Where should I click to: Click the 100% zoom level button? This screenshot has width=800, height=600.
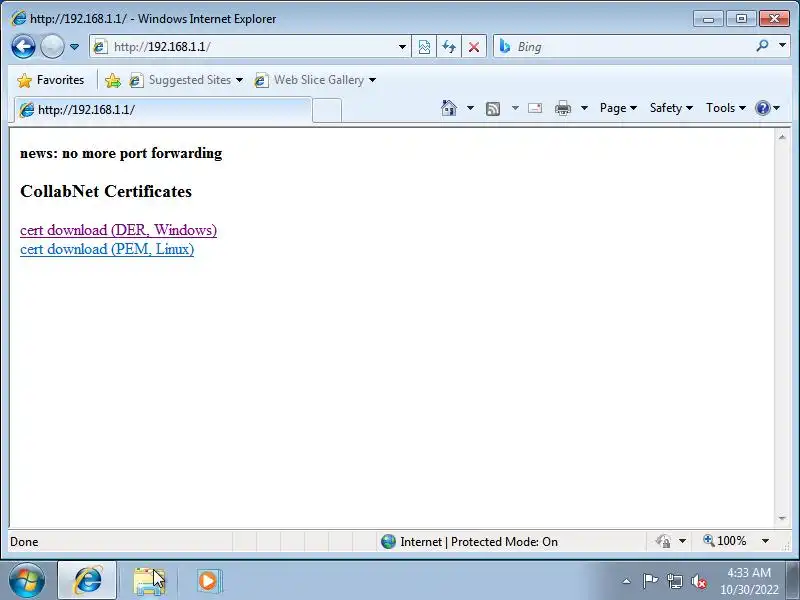pos(724,541)
